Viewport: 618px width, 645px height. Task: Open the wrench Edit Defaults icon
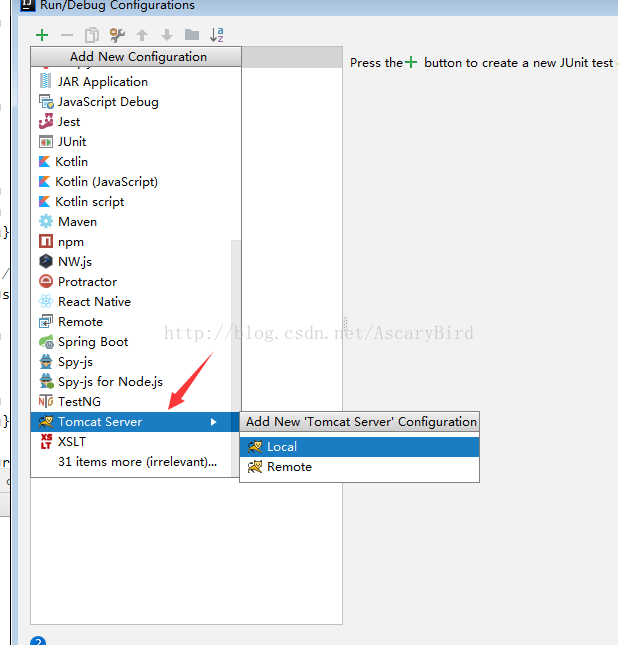pos(117,35)
